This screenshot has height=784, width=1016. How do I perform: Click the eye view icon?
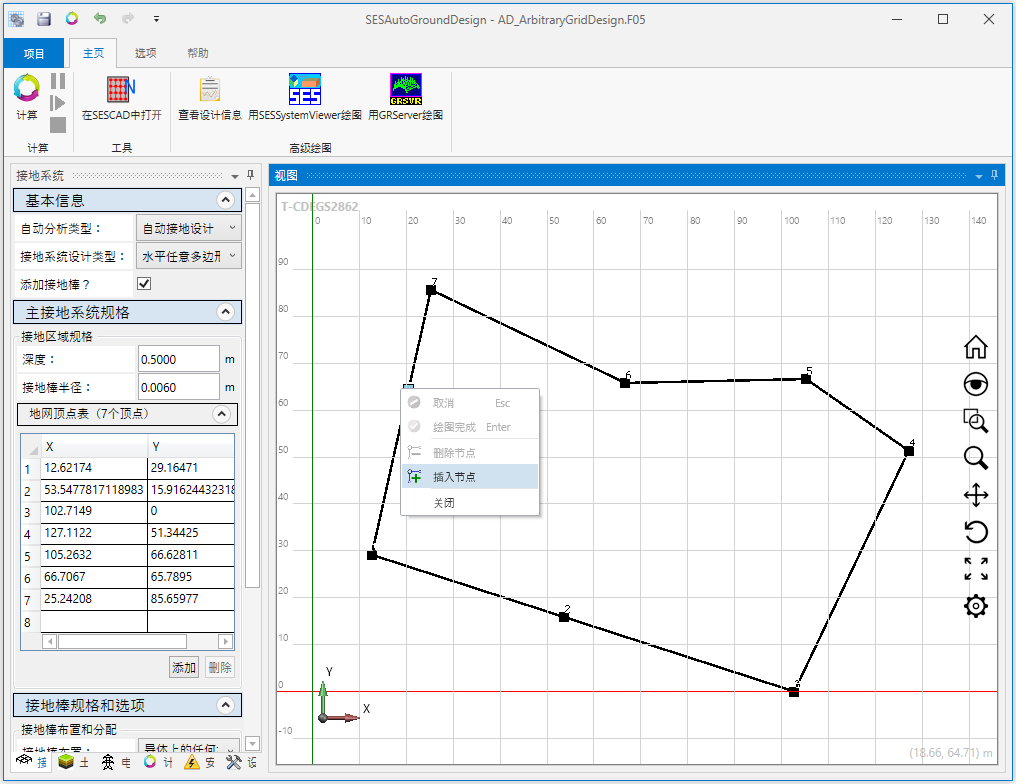[x=976, y=384]
